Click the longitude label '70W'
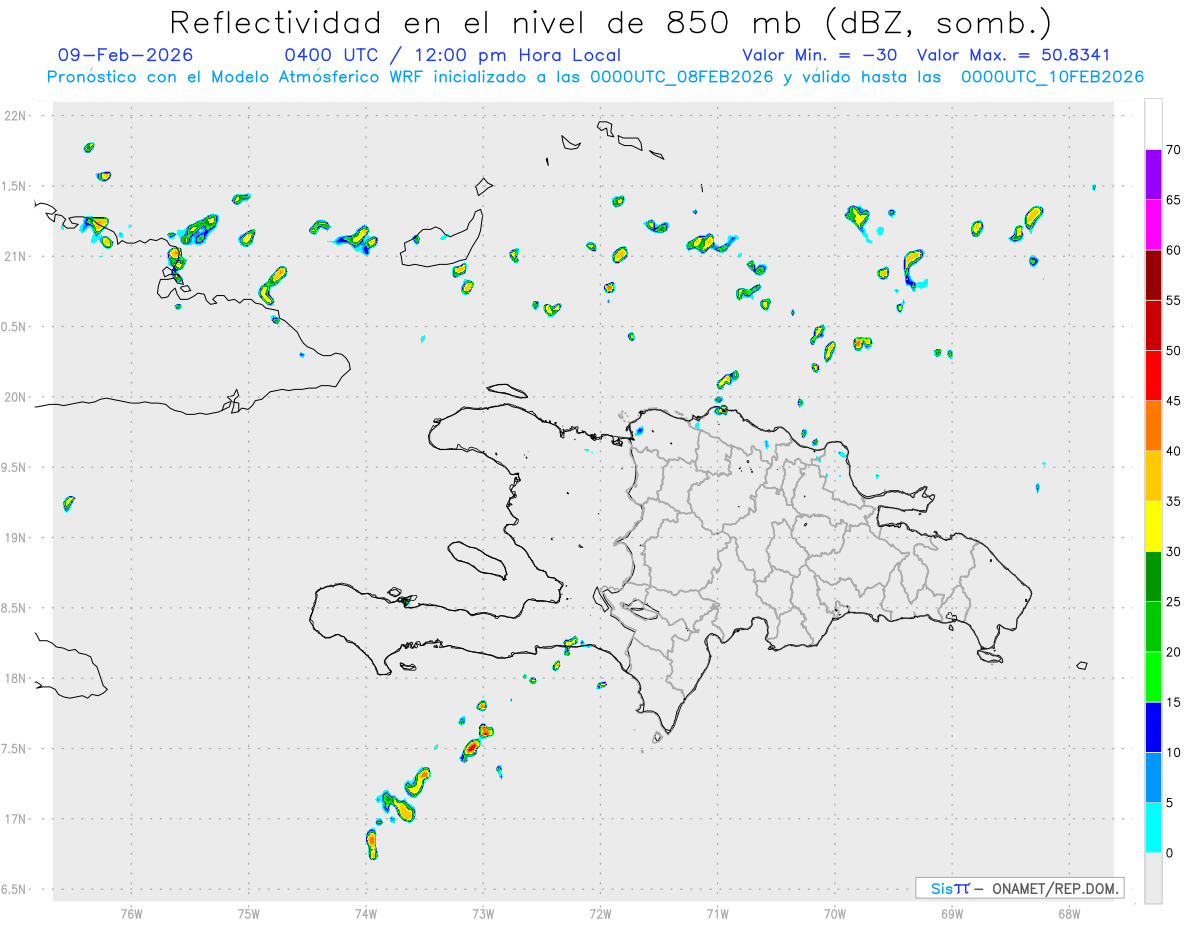This screenshot has height=927, width=1200. point(835,913)
